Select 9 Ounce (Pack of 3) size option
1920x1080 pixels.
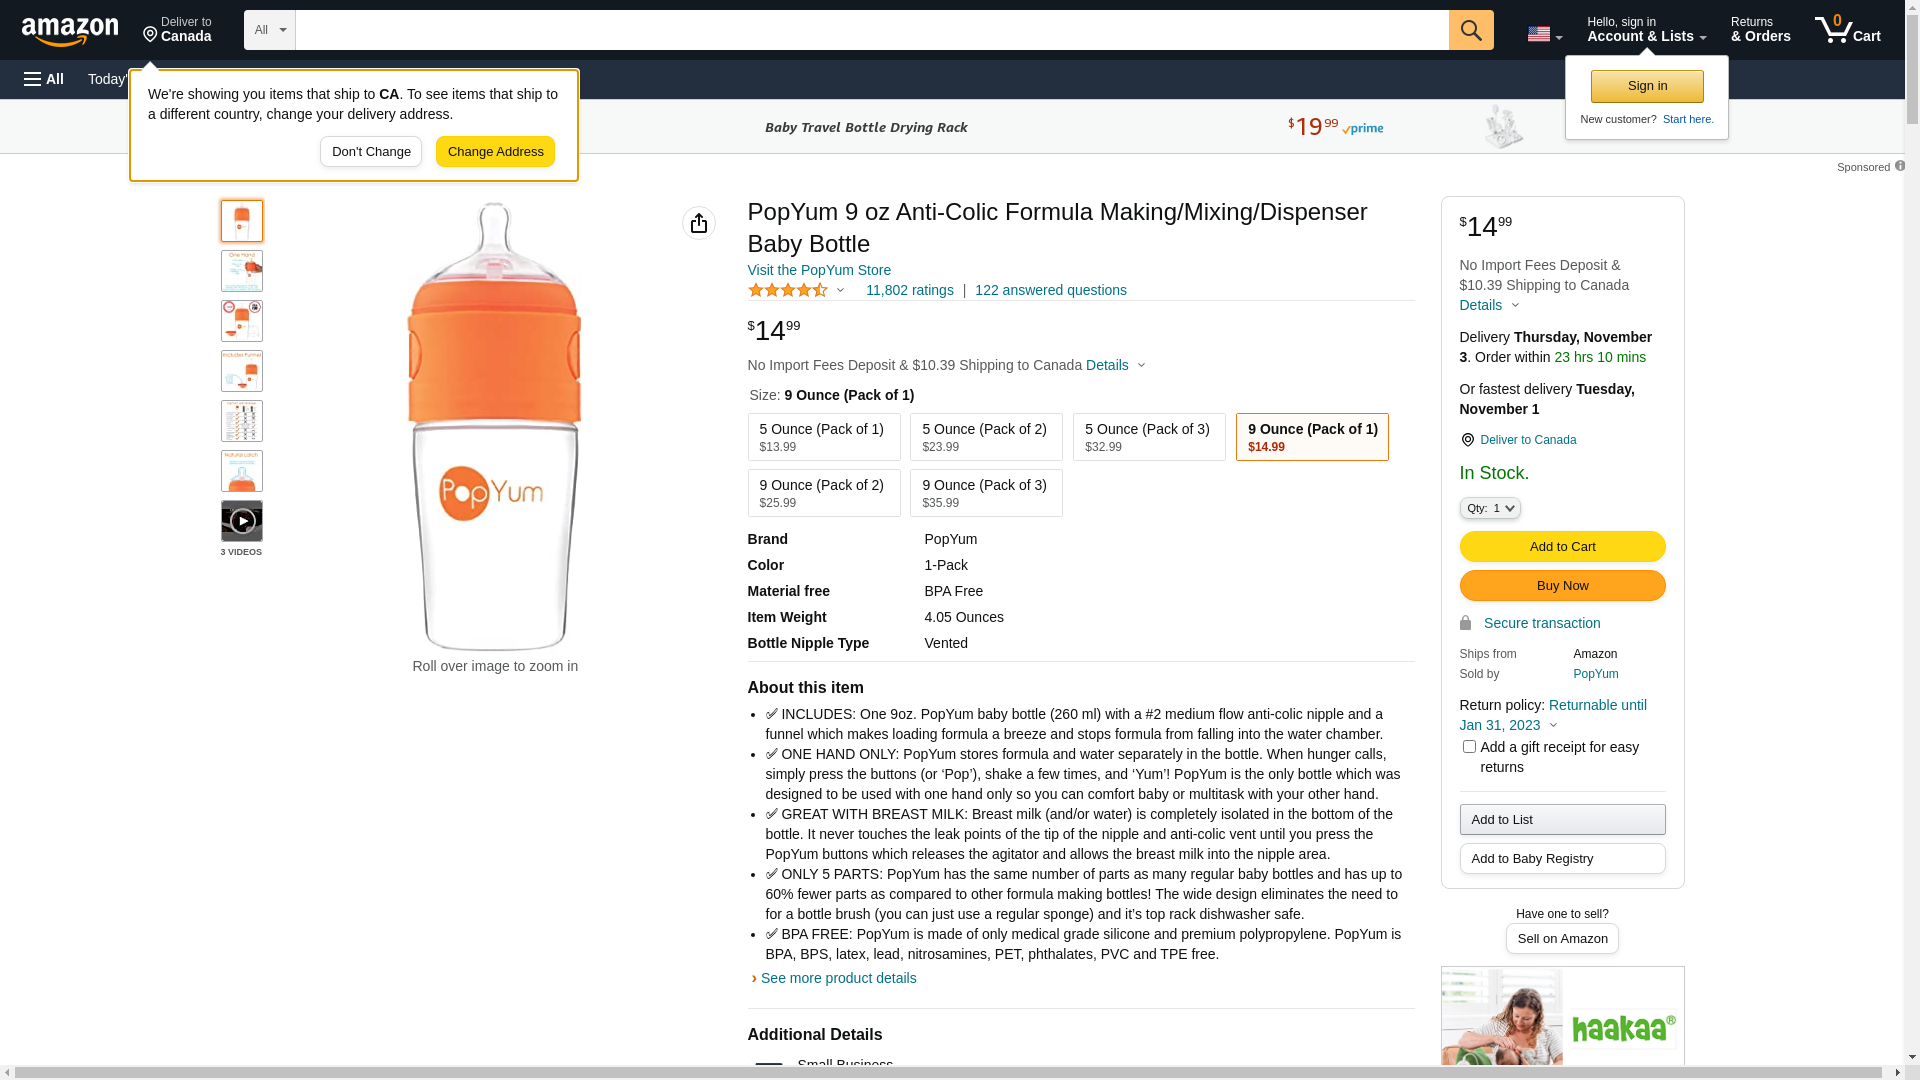tap(986, 493)
